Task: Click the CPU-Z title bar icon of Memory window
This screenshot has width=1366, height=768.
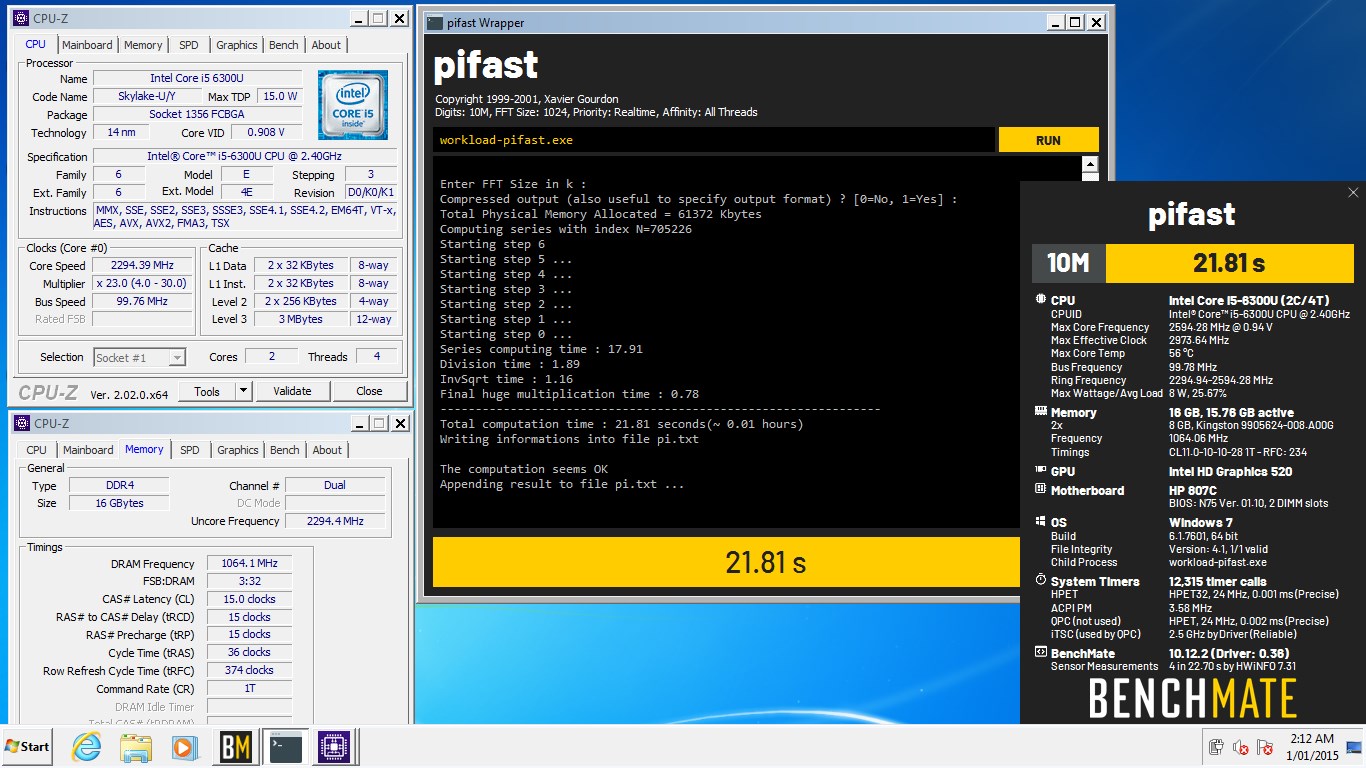Action: click(x=20, y=423)
